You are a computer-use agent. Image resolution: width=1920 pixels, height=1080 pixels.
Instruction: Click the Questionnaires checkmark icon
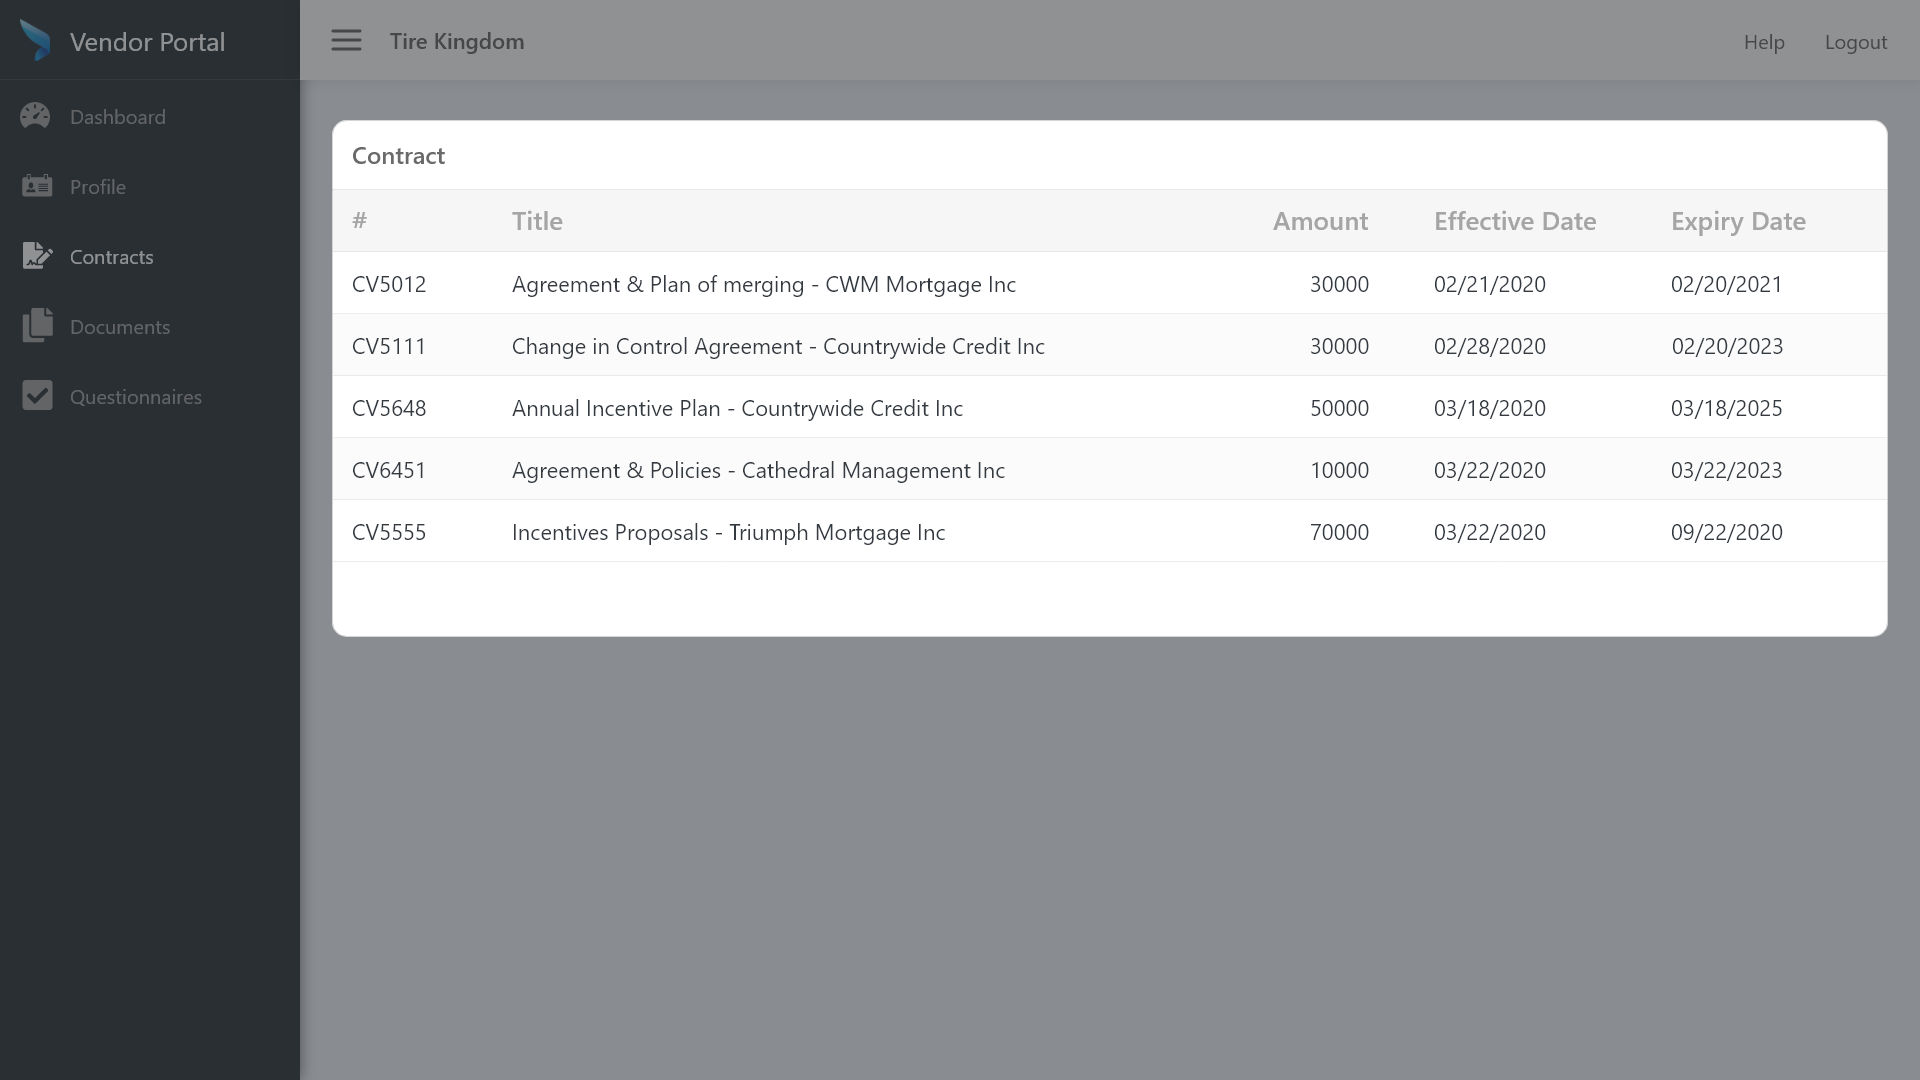tap(37, 395)
